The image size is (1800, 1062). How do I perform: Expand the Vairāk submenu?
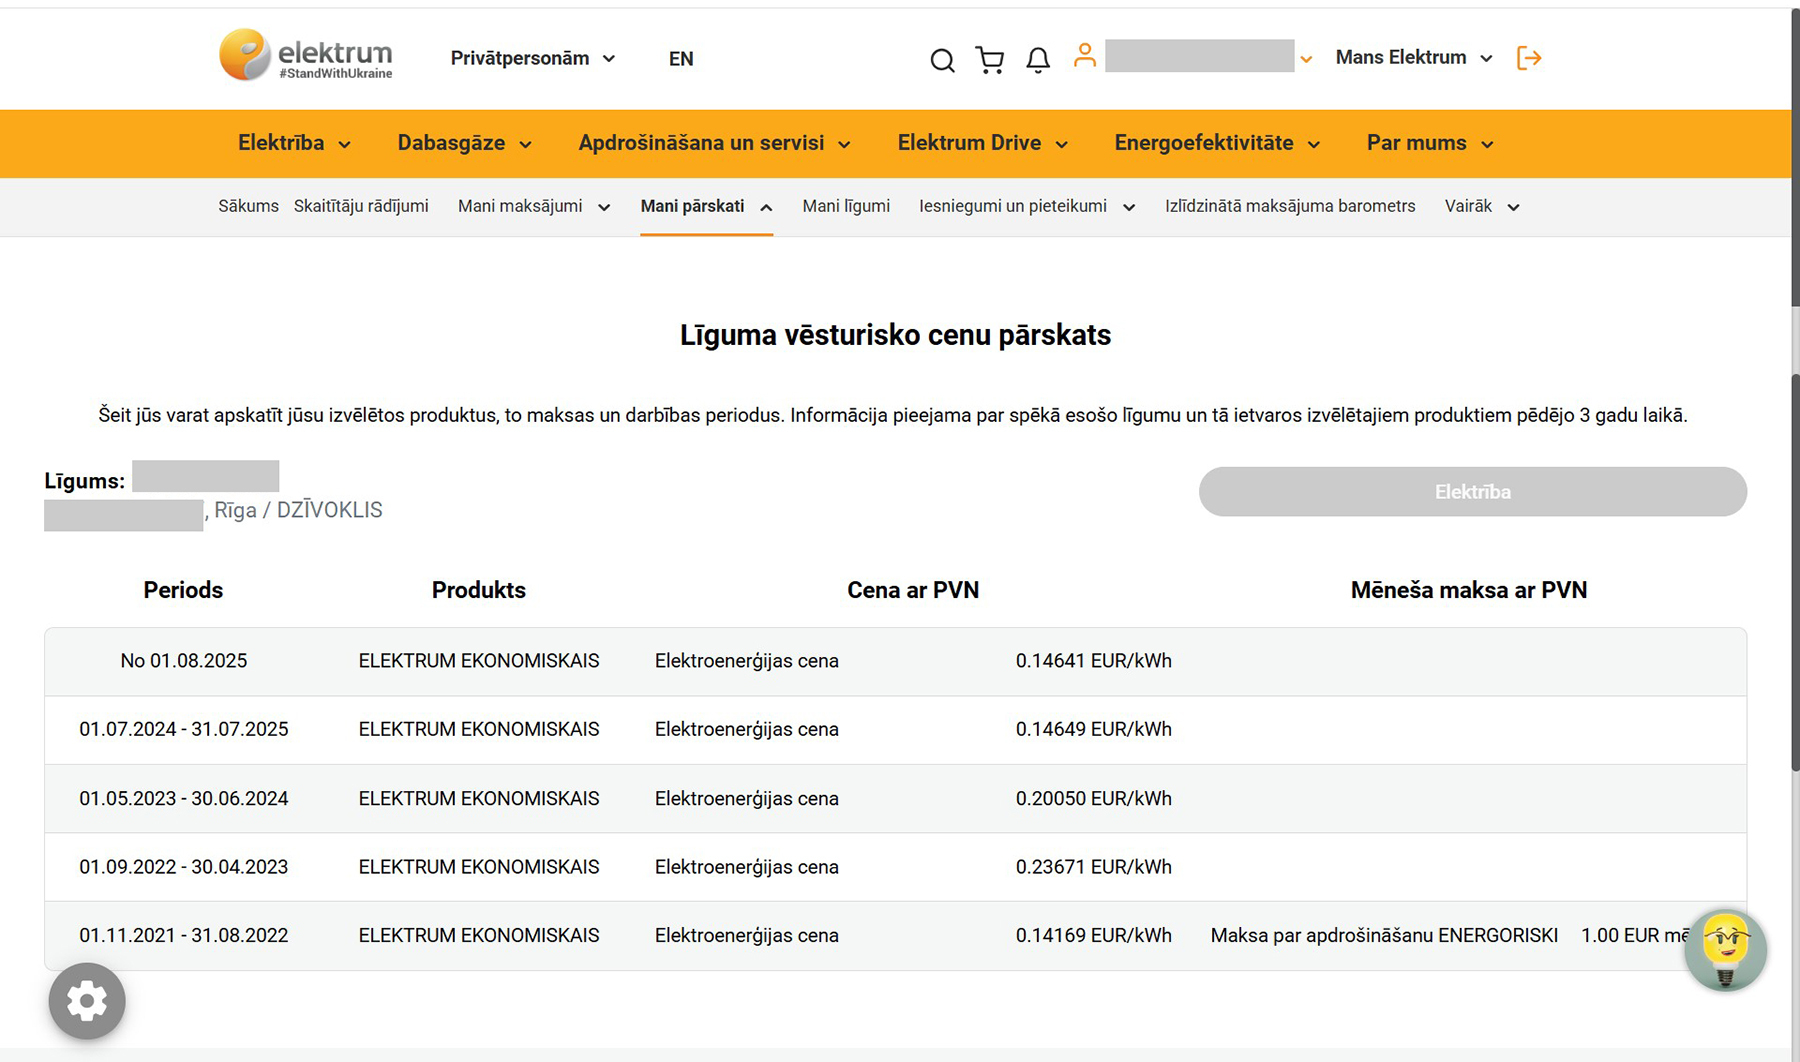tap(1481, 206)
